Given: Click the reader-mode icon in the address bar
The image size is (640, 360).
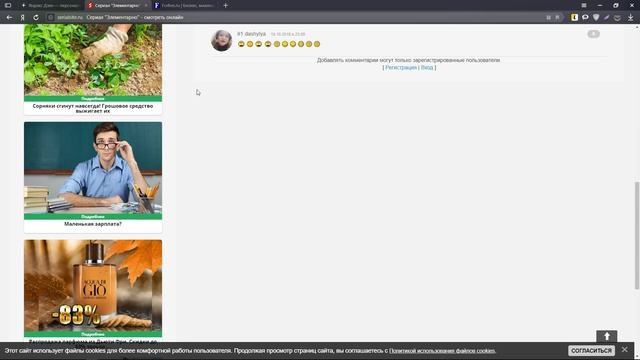Looking at the screenshot, I should 549,18.
